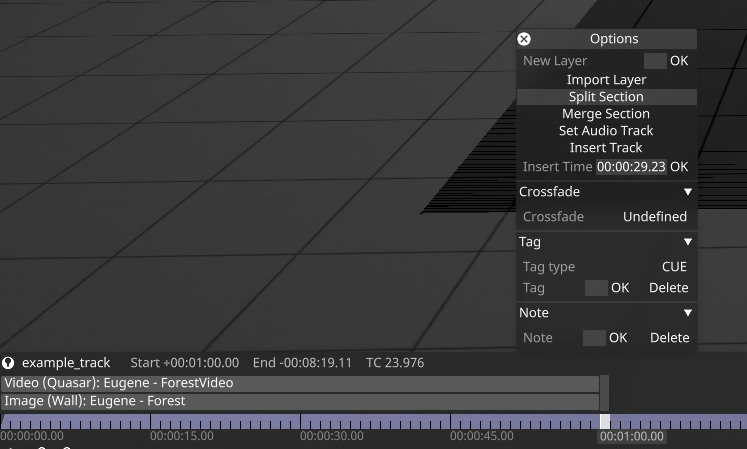
Task: Click the example_track lock/pin icon
Action: tap(8, 363)
